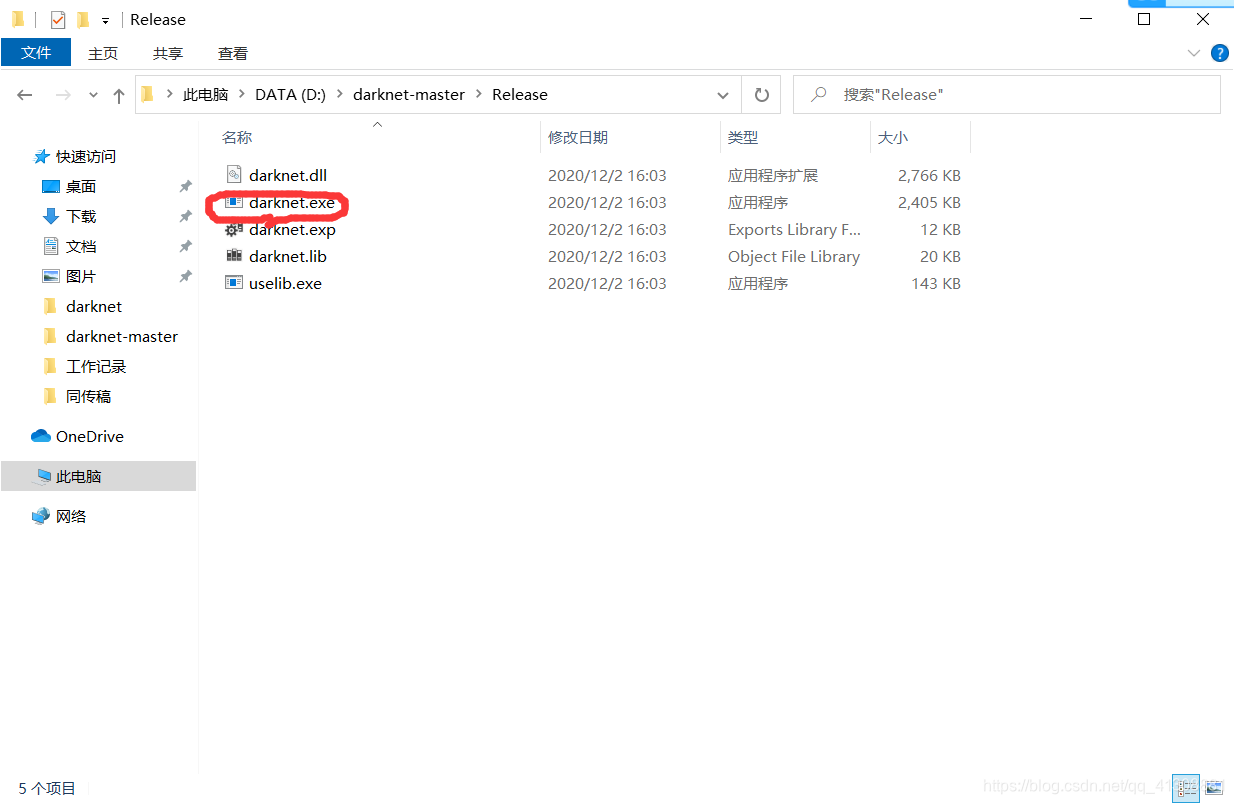Click the Documents (文档) icon in sidebar

[51, 246]
